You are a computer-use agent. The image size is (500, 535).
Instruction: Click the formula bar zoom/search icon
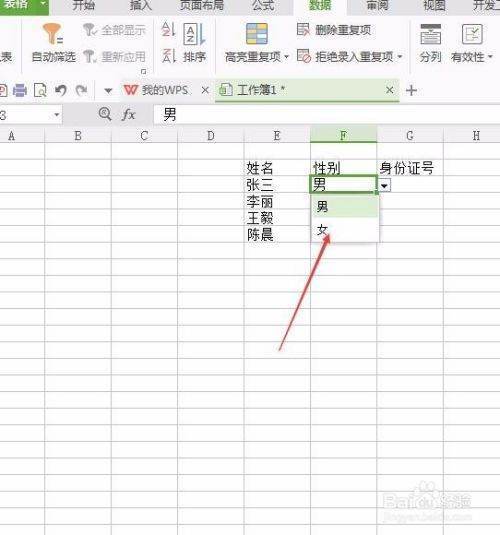pyautogui.click(x=105, y=114)
